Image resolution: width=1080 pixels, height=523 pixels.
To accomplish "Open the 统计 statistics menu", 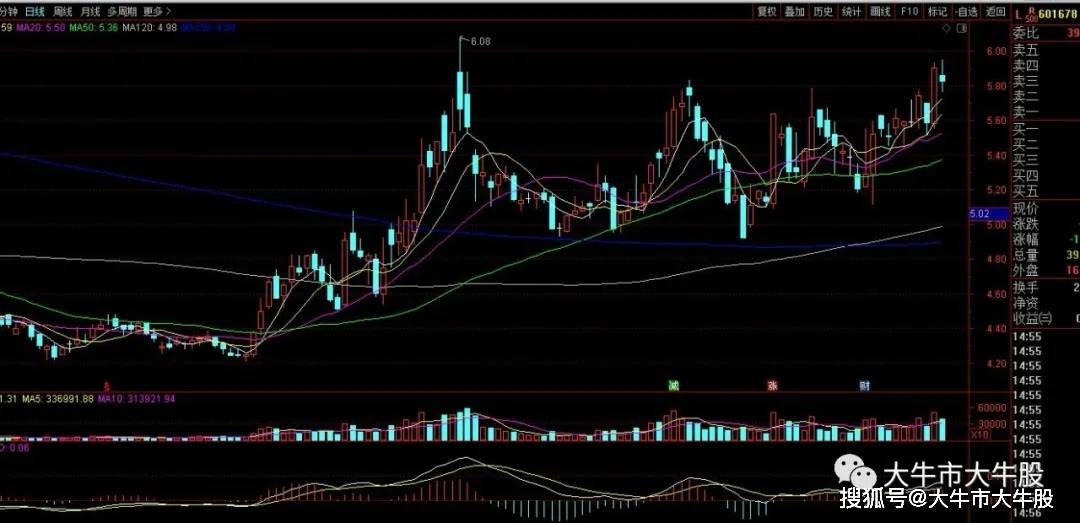I will coord(851,12).
